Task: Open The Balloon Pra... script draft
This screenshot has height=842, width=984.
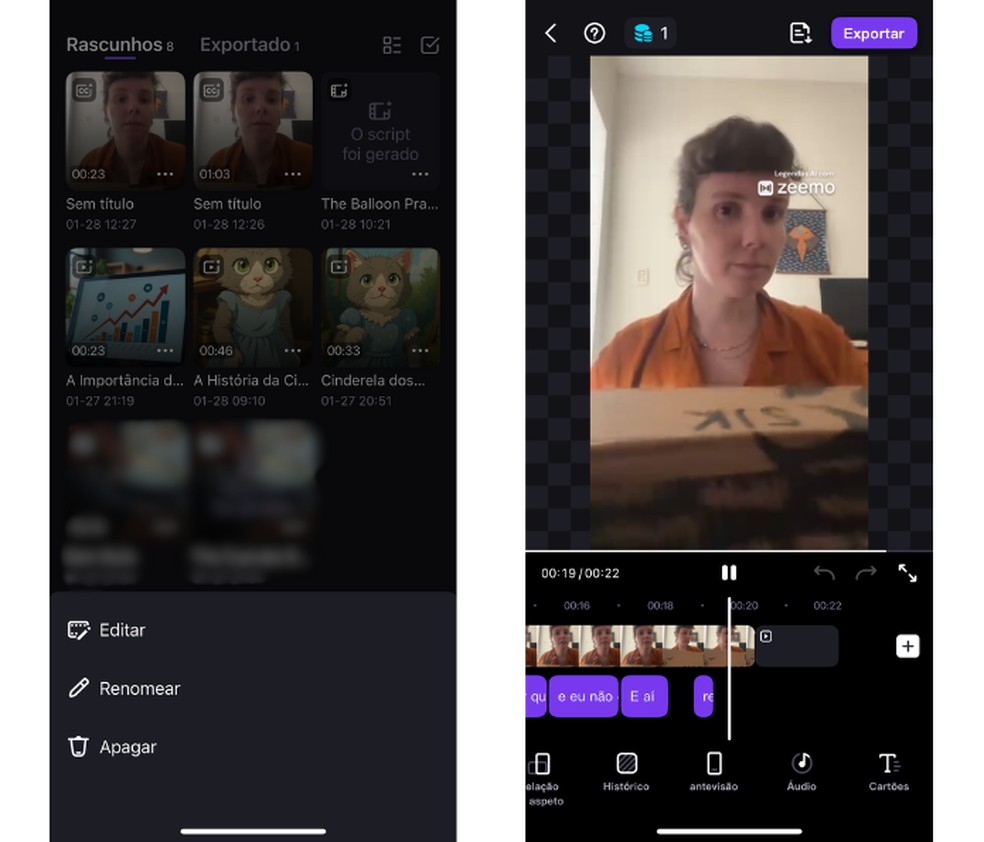Action: pos(380,131)
